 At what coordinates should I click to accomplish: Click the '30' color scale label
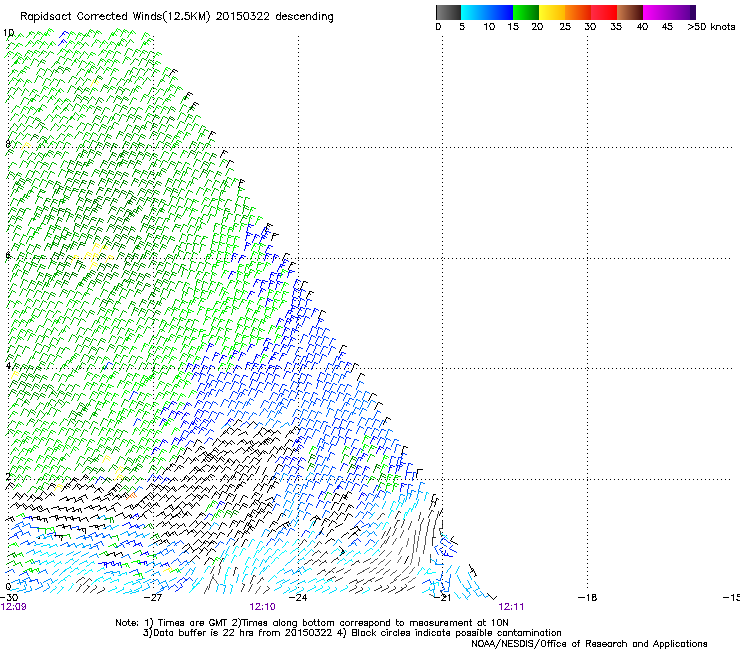[590, 27]
